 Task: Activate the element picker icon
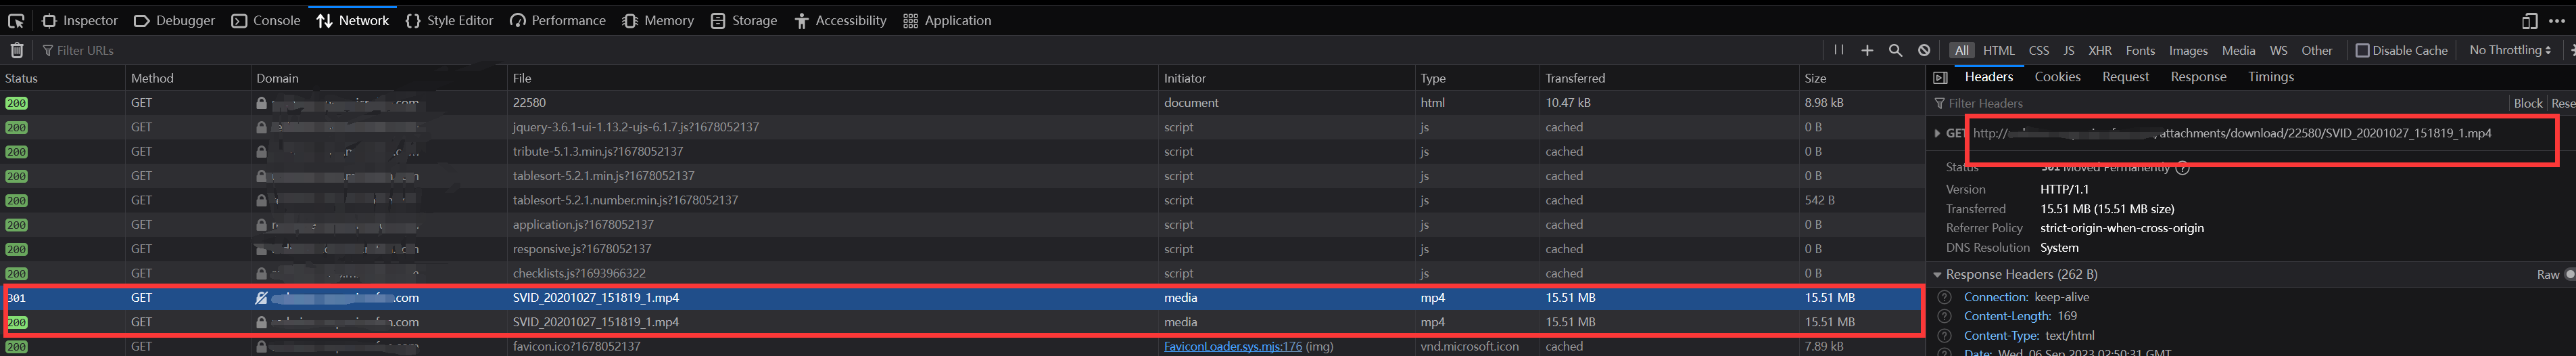pos(17,20)
